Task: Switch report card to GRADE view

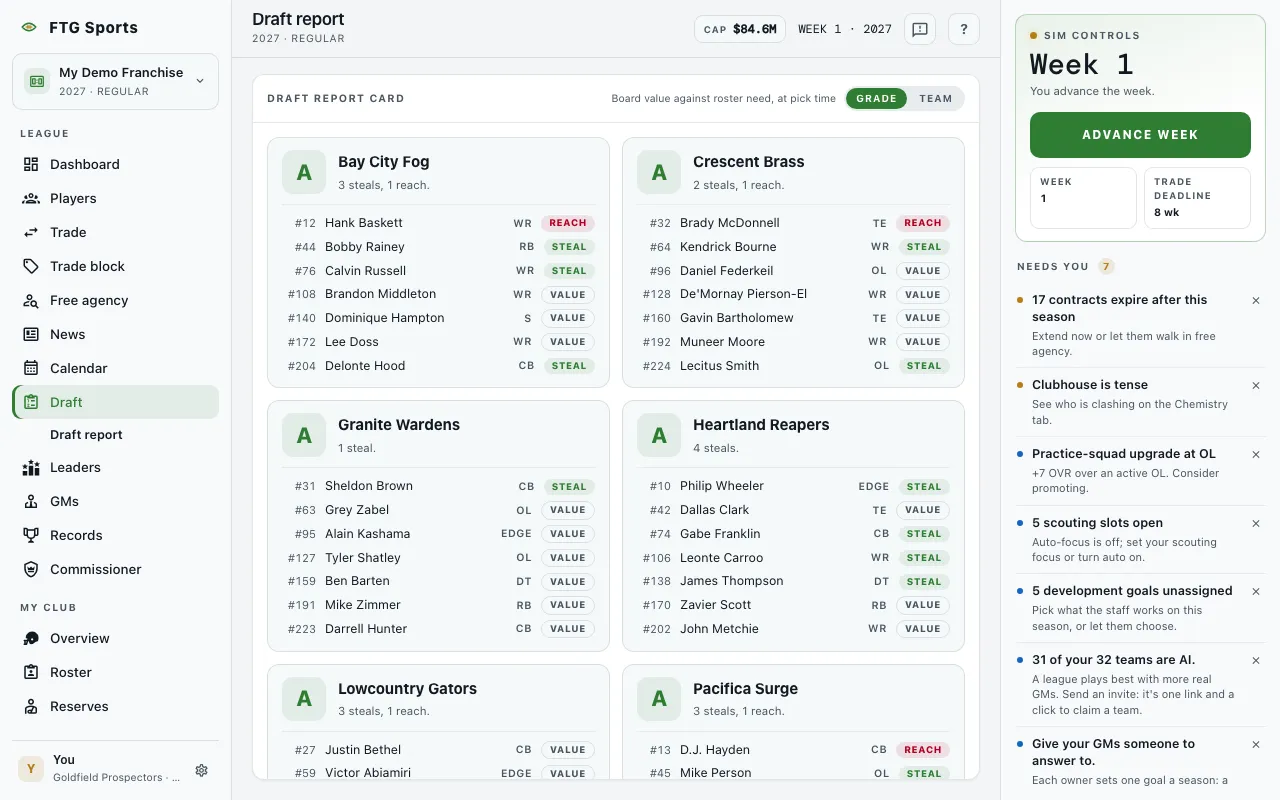Action: point(876,98)
